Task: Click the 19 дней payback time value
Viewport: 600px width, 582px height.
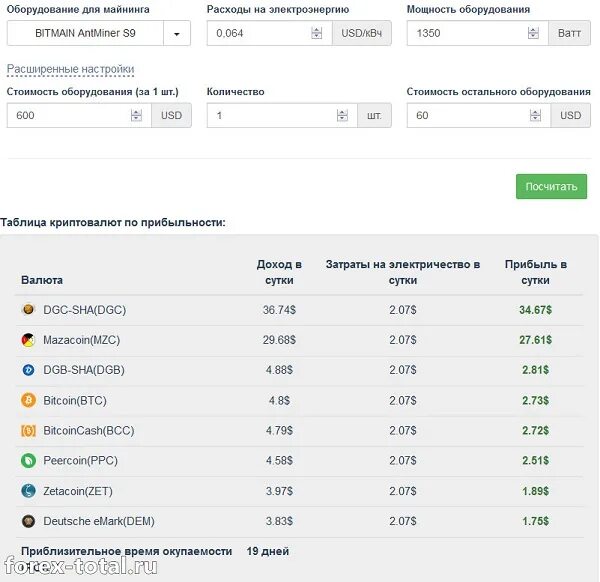Action: tap(268, 551)
